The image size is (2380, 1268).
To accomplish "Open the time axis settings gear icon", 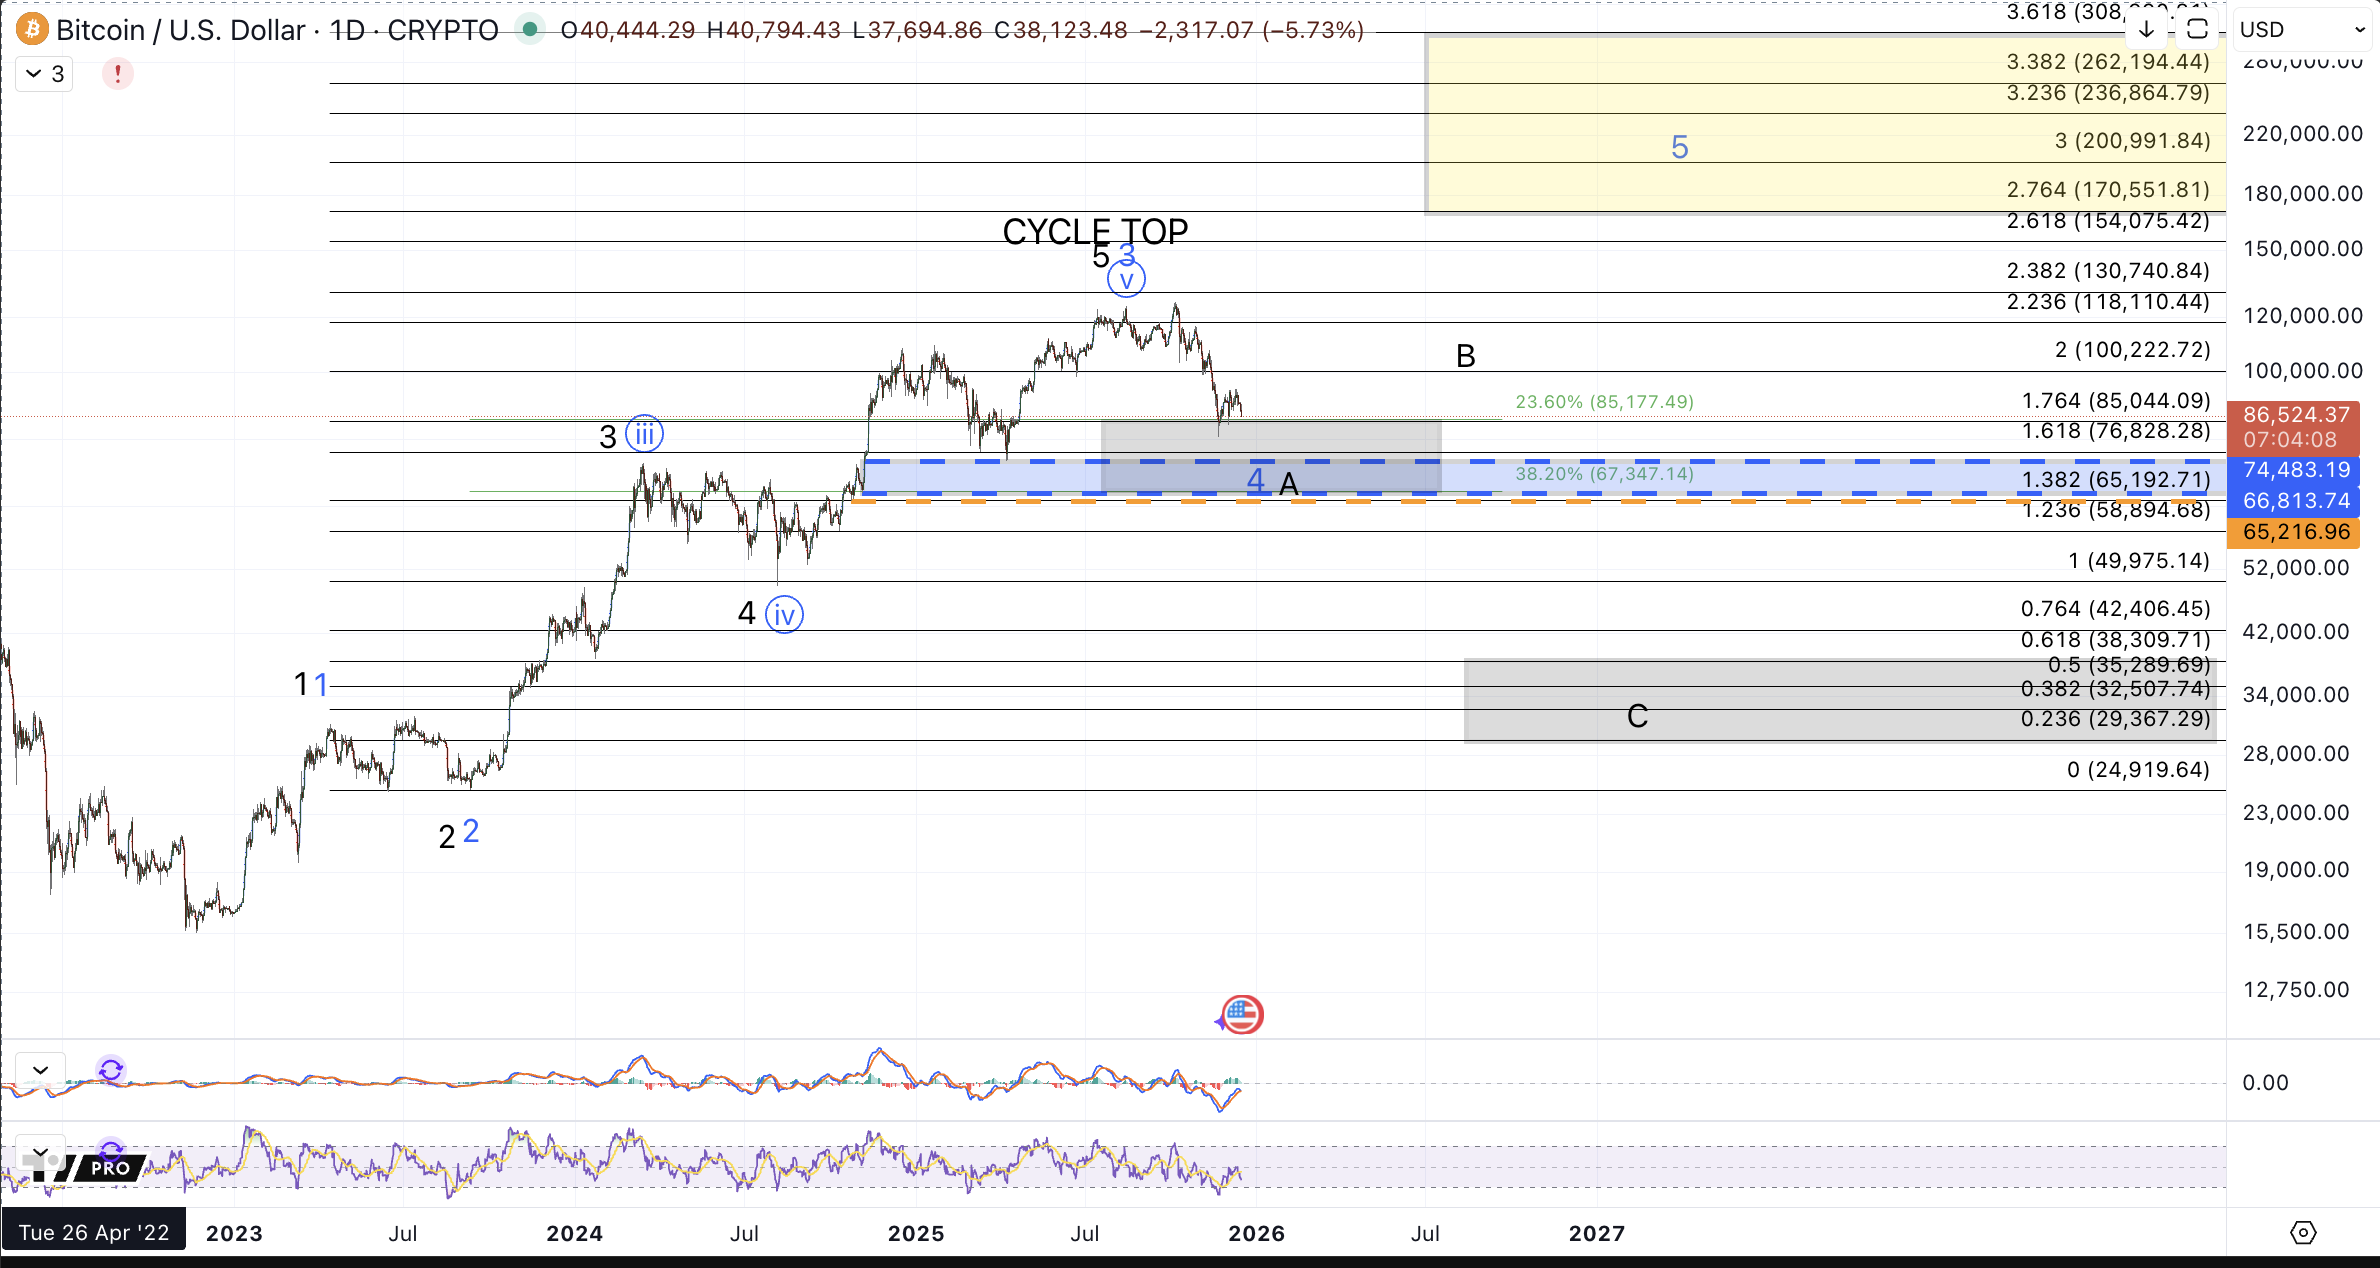I will click(x=2303, y=1233).
